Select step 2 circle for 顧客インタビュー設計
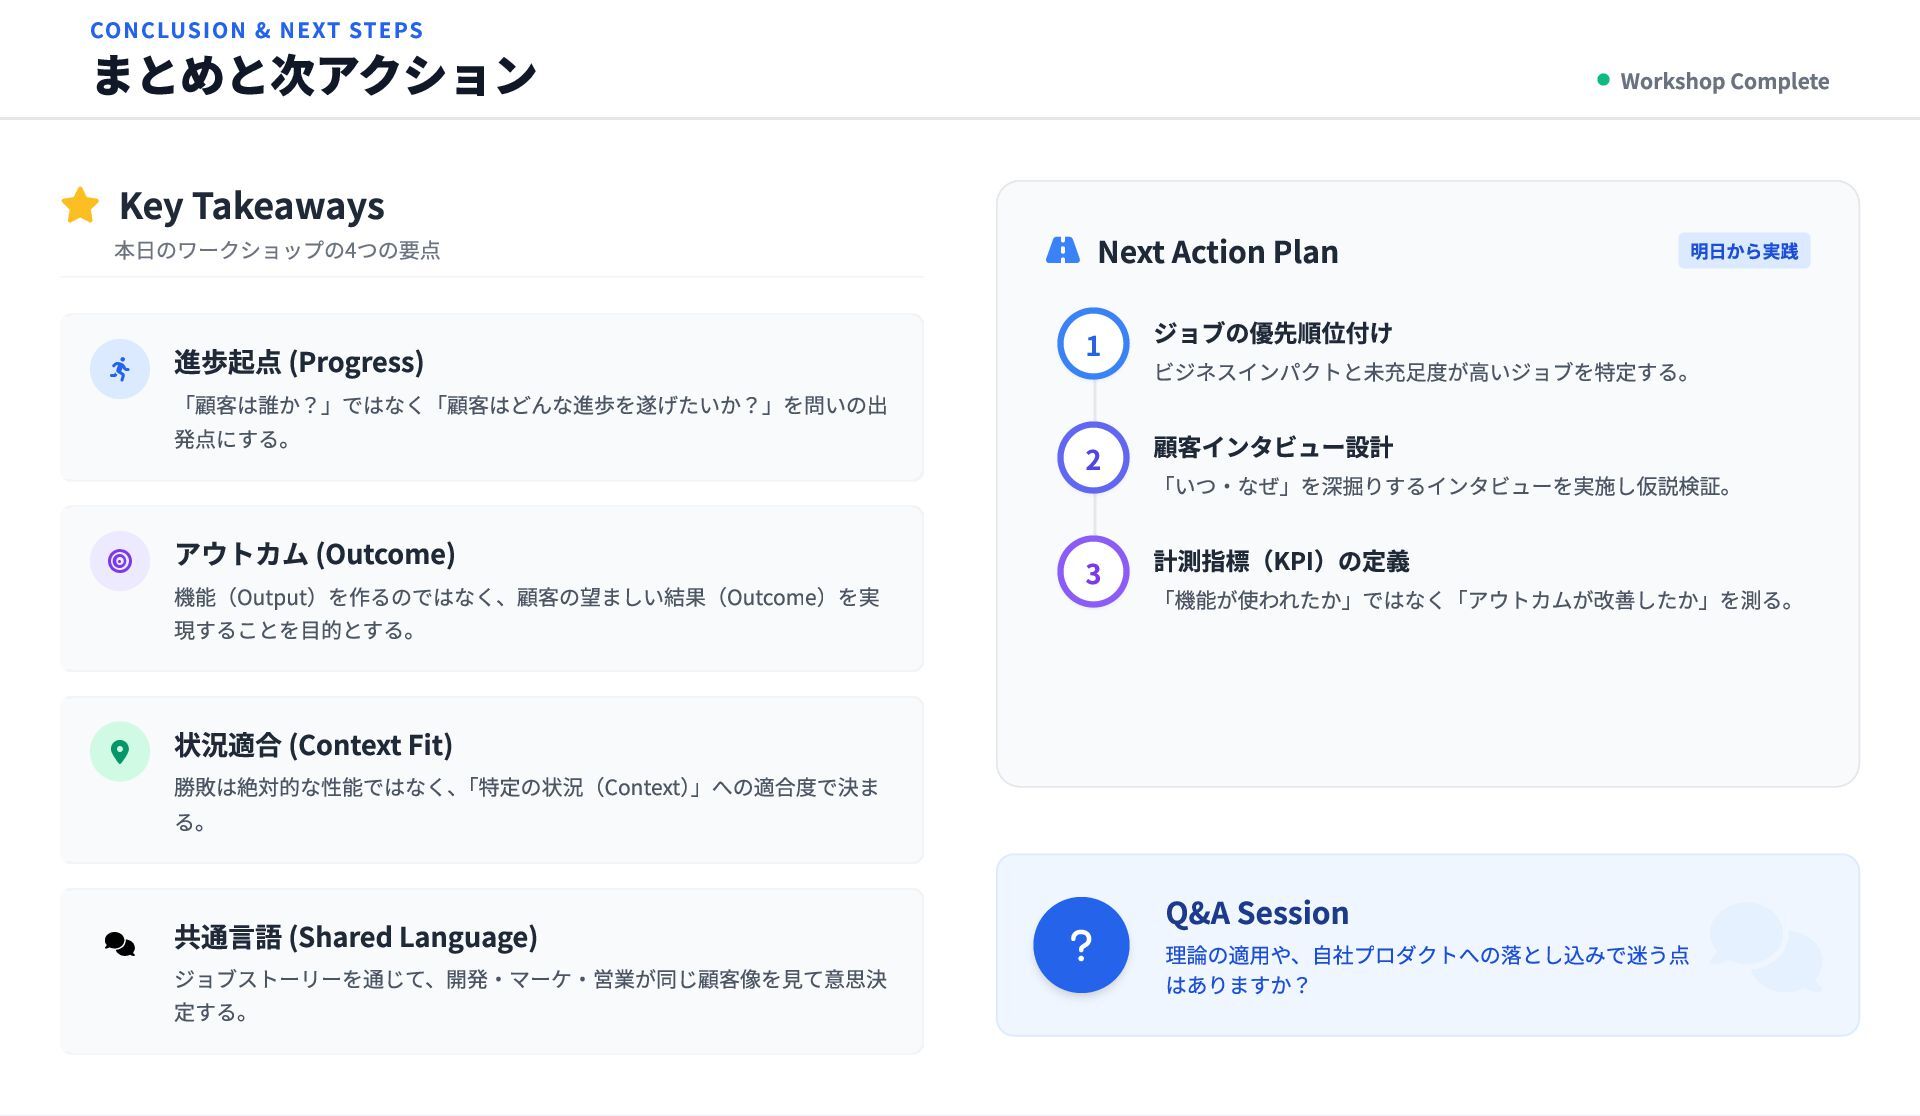 click(1093, 458)
